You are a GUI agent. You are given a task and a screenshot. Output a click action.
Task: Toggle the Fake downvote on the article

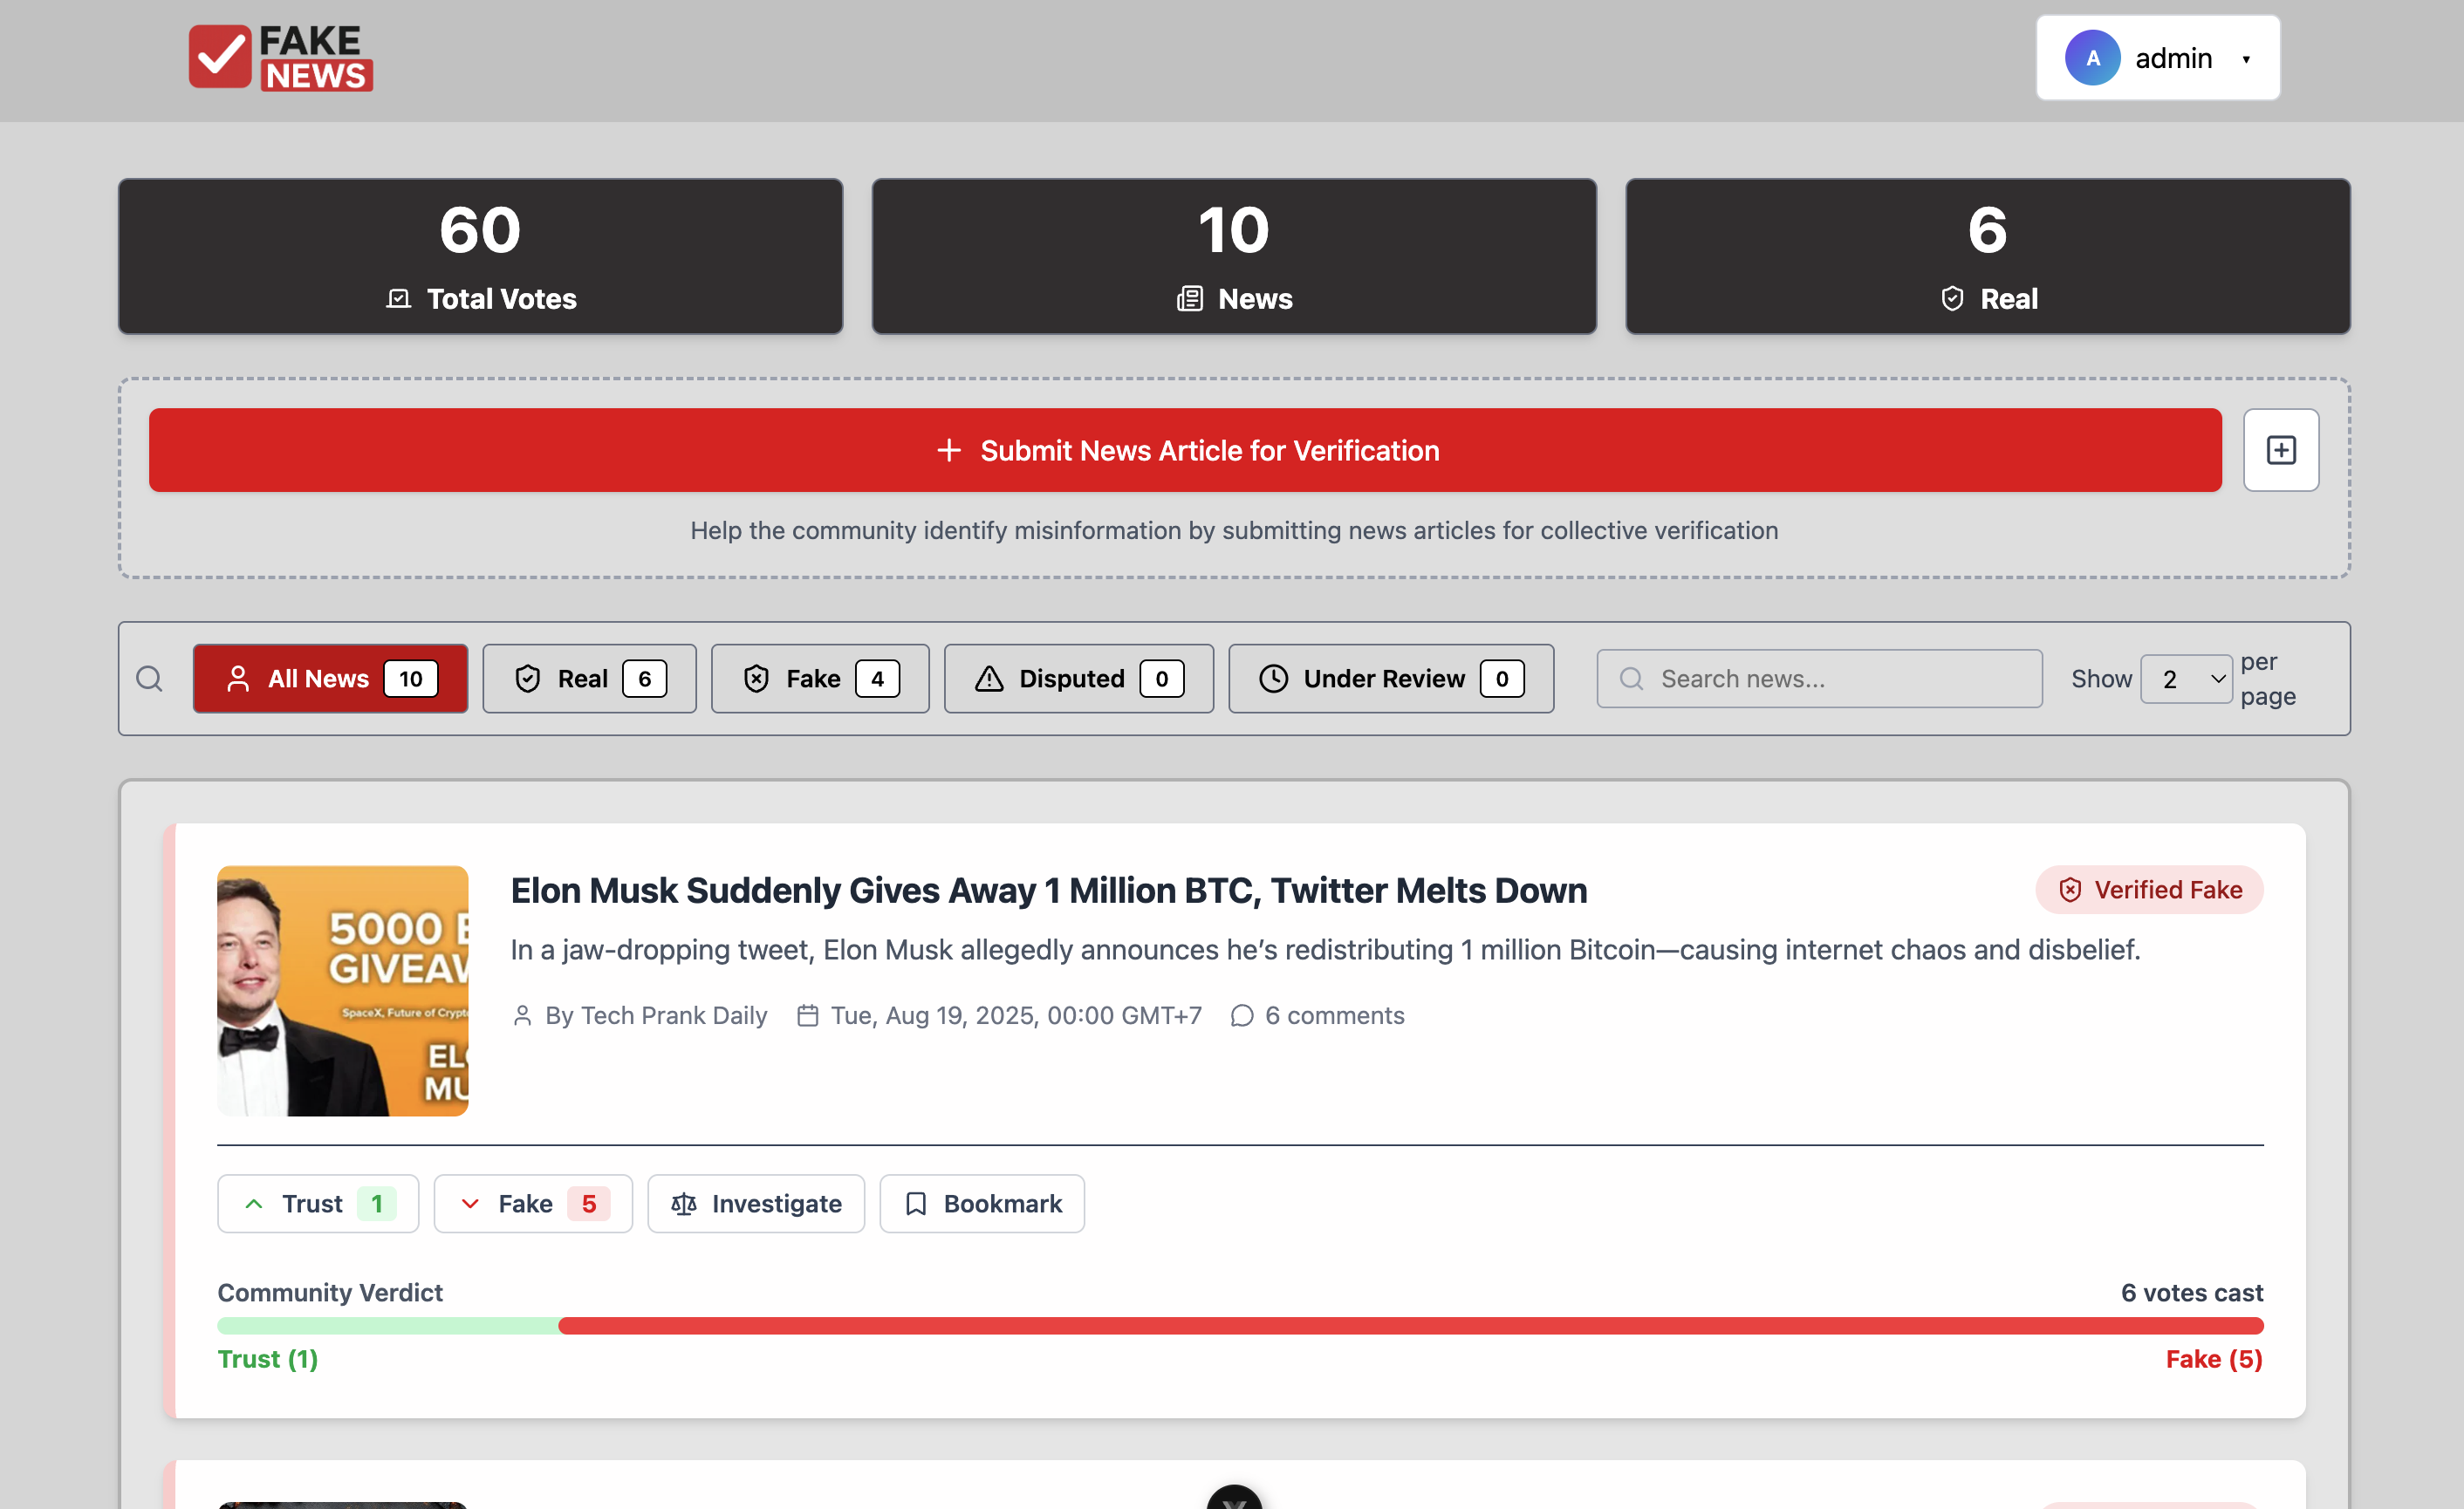[533, 1203]
